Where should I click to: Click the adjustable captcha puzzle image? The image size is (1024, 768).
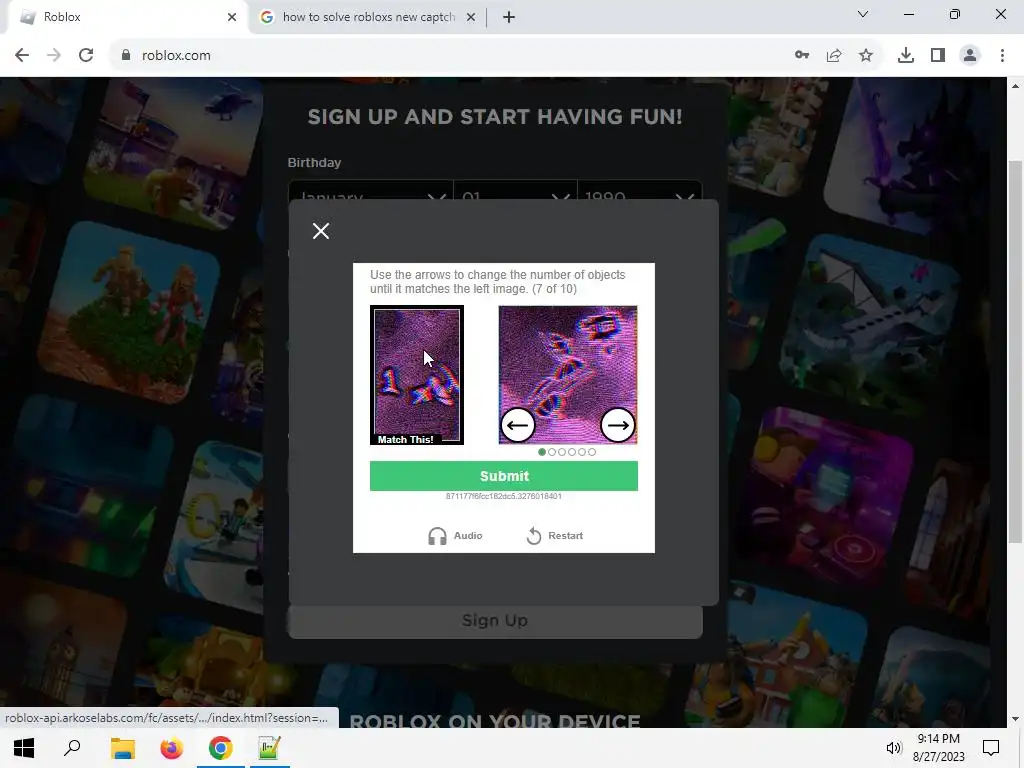568,375
